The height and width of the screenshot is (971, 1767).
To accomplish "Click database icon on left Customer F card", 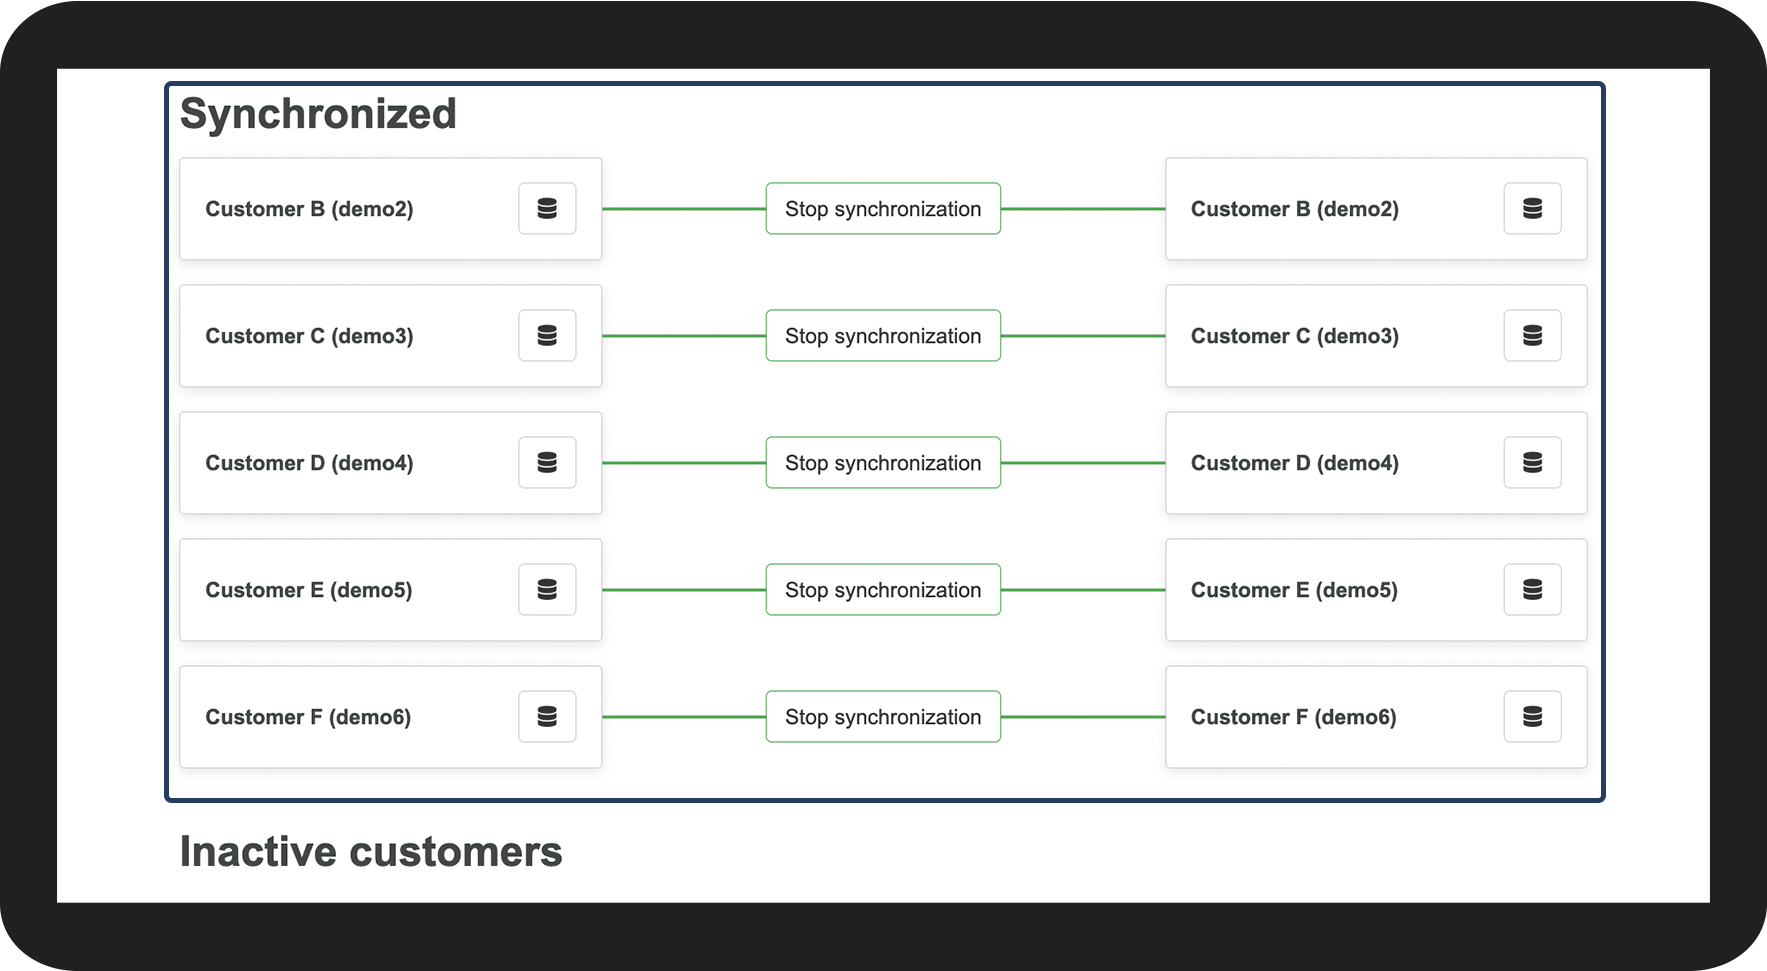I will point(547,716).
